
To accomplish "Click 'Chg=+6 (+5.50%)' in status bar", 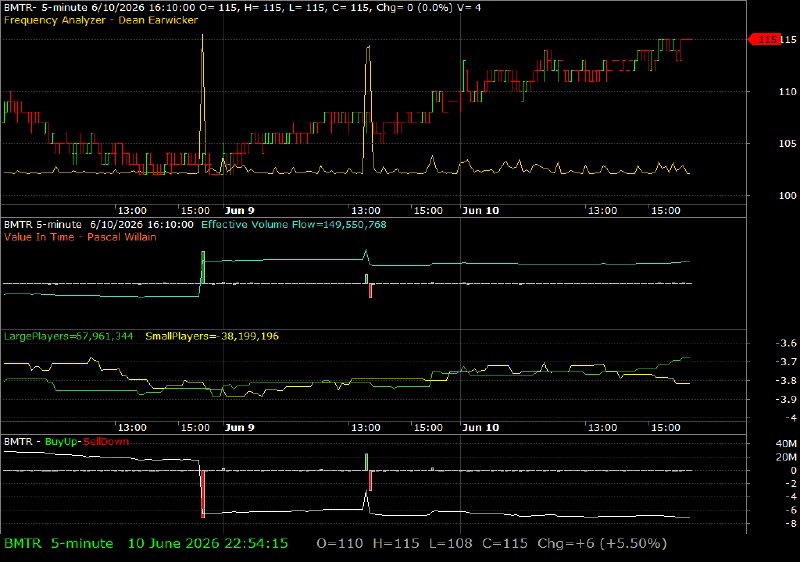I will click(x=602, y=544).
